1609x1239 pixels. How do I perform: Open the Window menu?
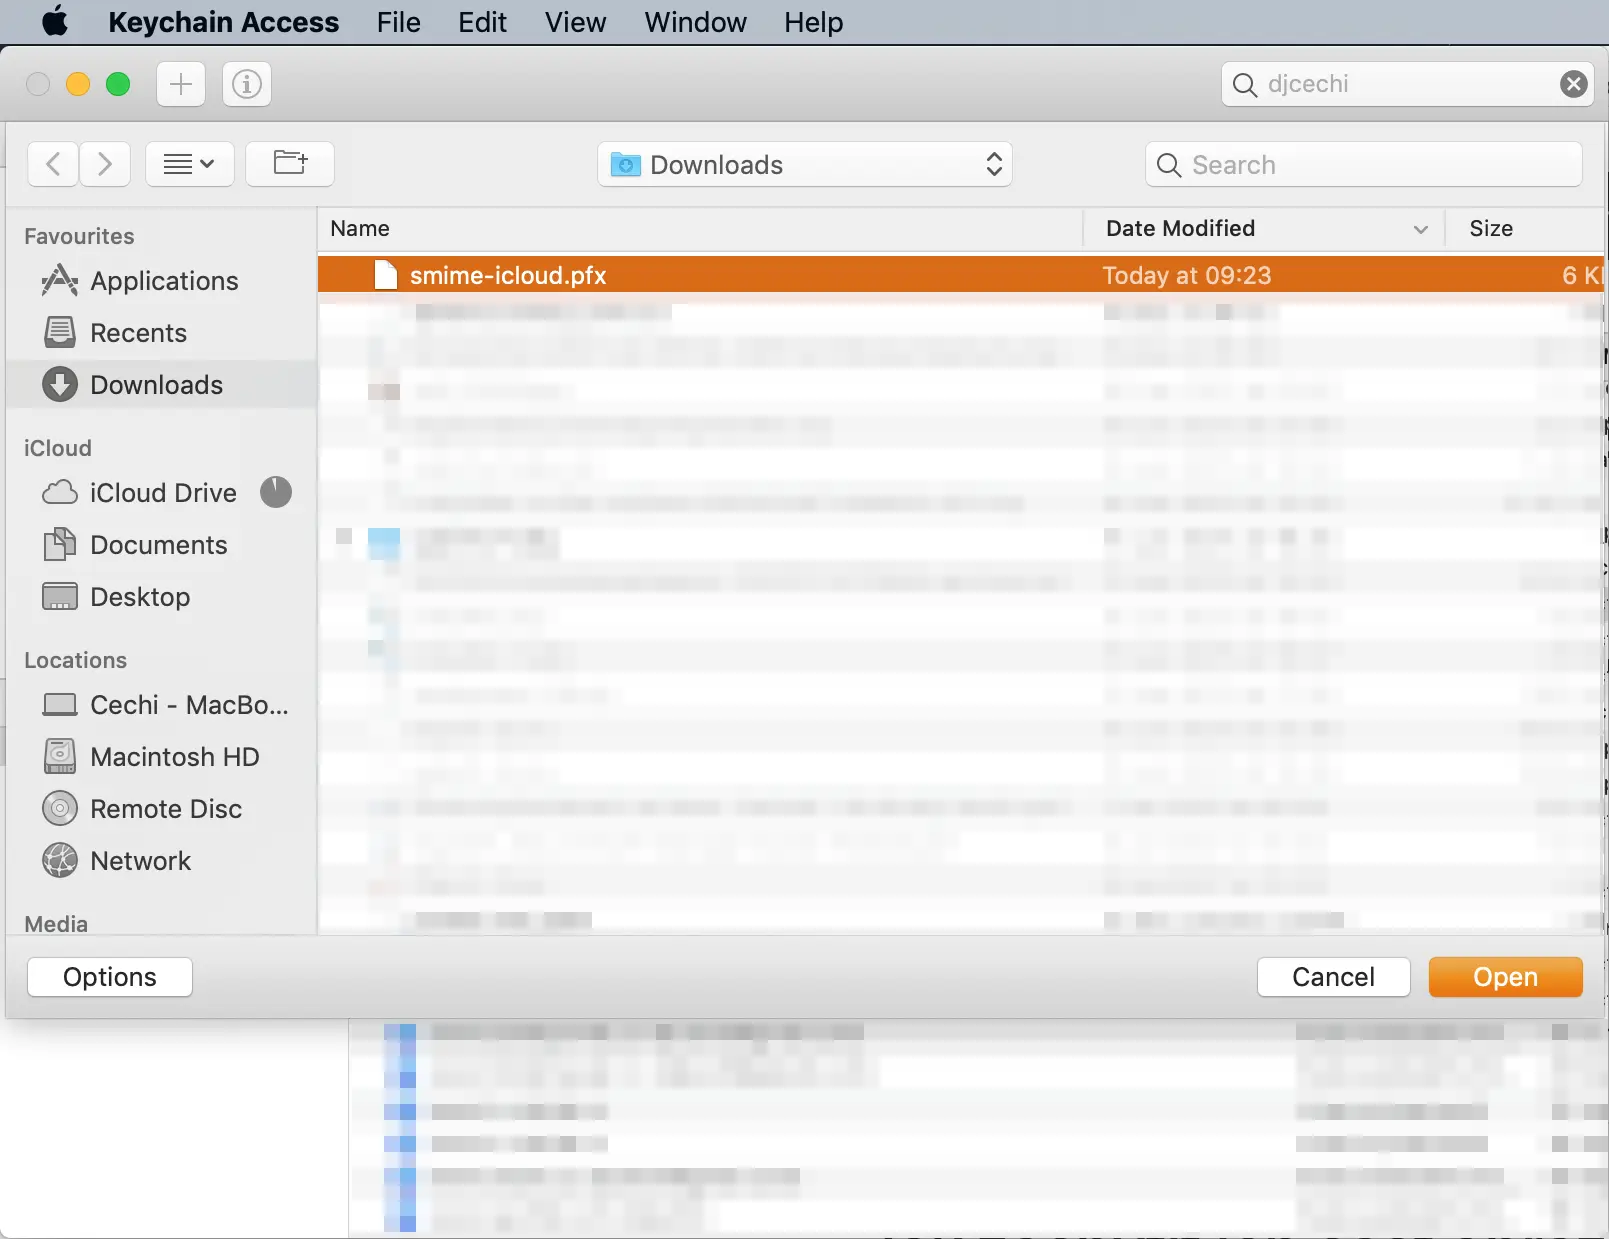(695, 22)
